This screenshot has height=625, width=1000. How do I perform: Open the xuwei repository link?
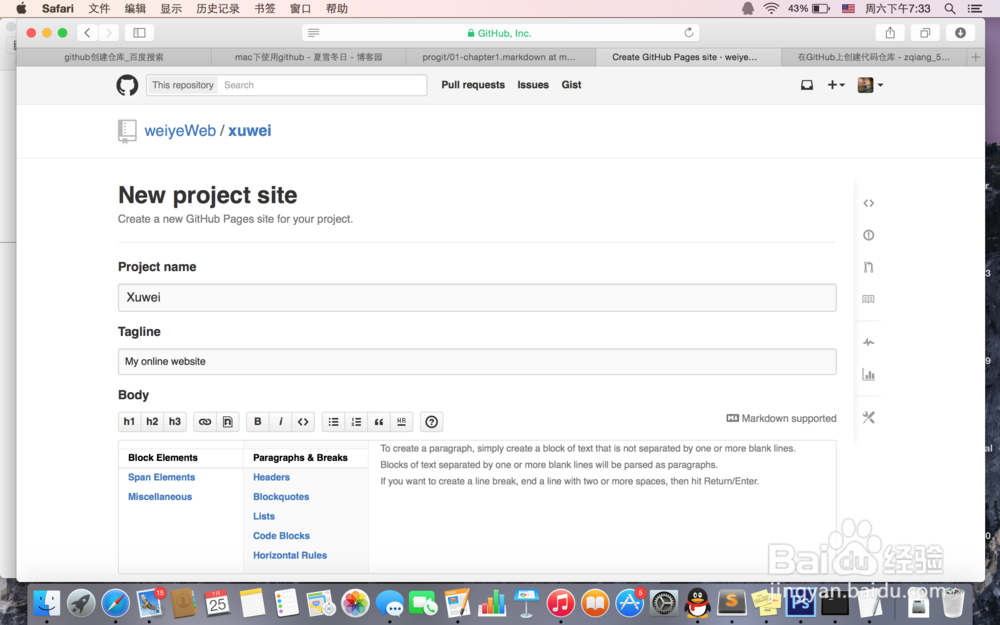250,131
